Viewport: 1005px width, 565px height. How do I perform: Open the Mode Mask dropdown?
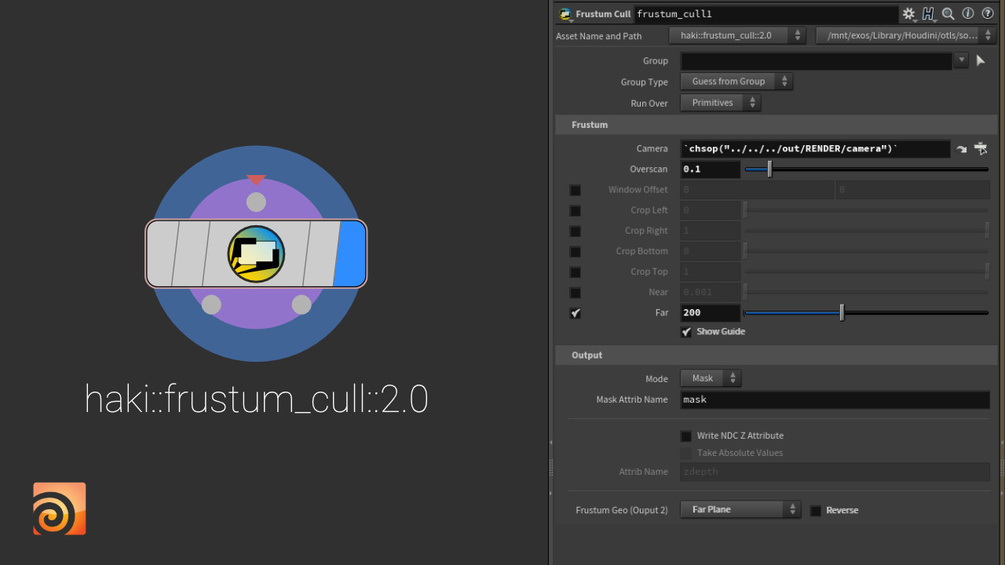click(x=711, y=378)
